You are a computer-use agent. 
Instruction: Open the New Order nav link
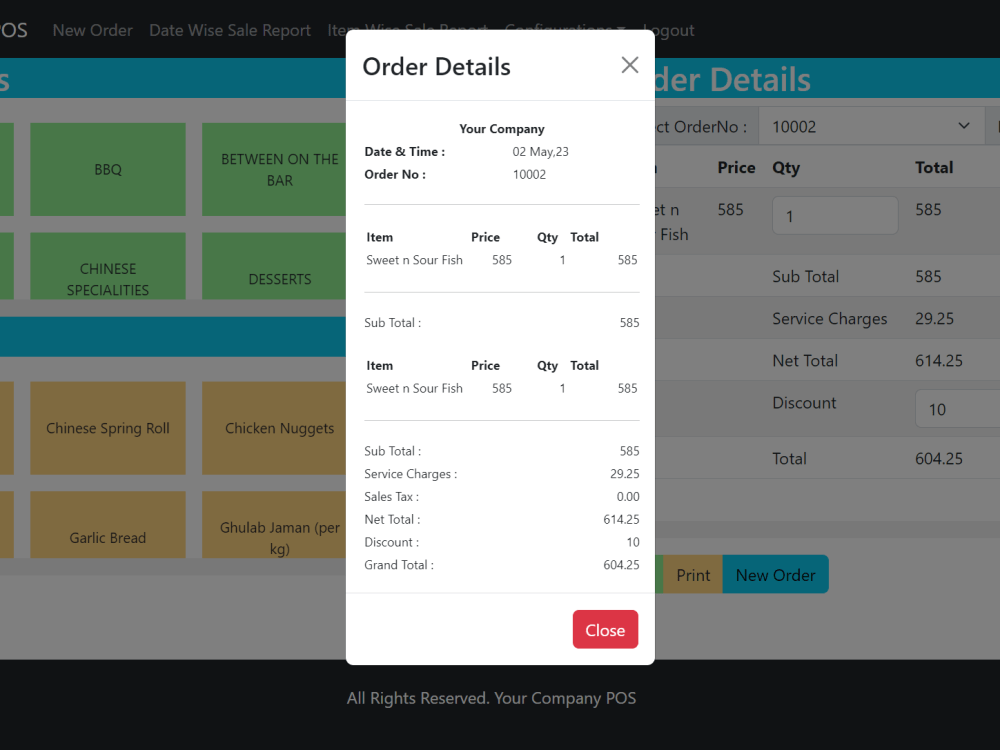point(92,31)
